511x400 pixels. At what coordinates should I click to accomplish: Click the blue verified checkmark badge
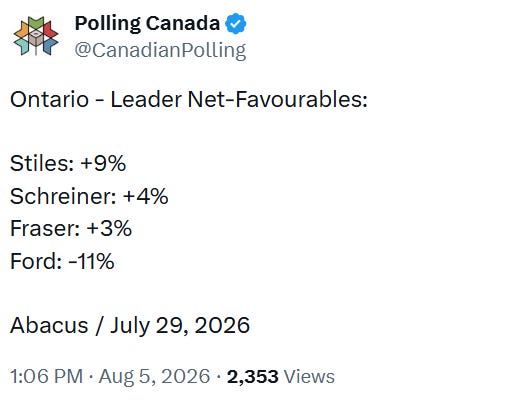[236, 24]
